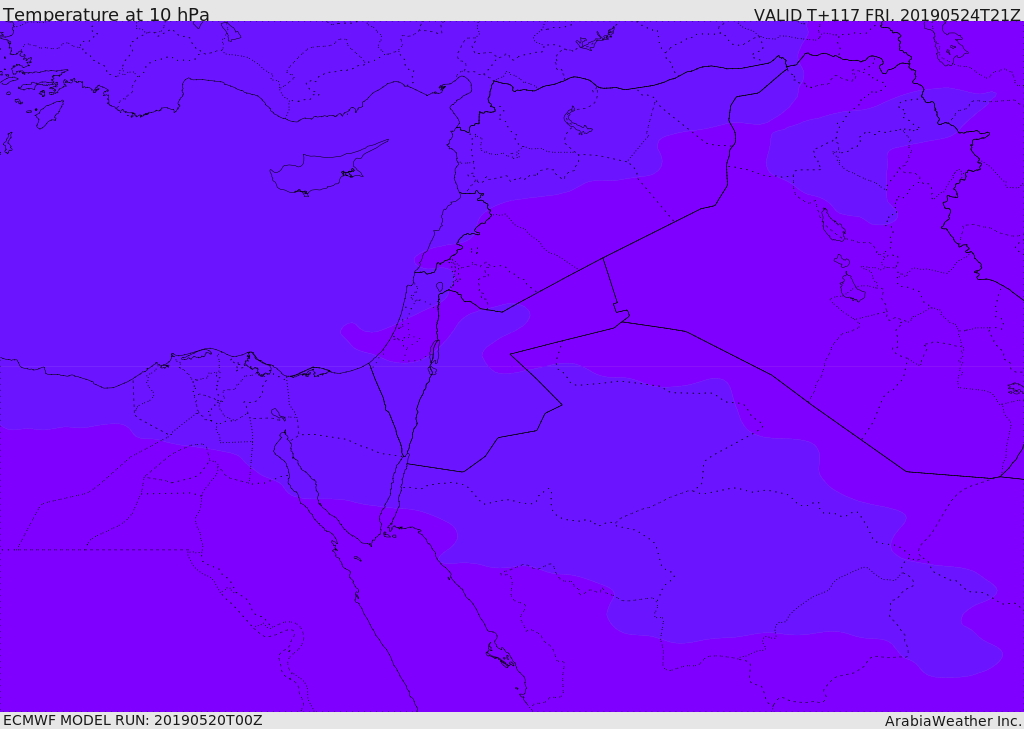The image size is (1024, 729).
Task: Click the lake at the top-right corner
Action: 950,45
